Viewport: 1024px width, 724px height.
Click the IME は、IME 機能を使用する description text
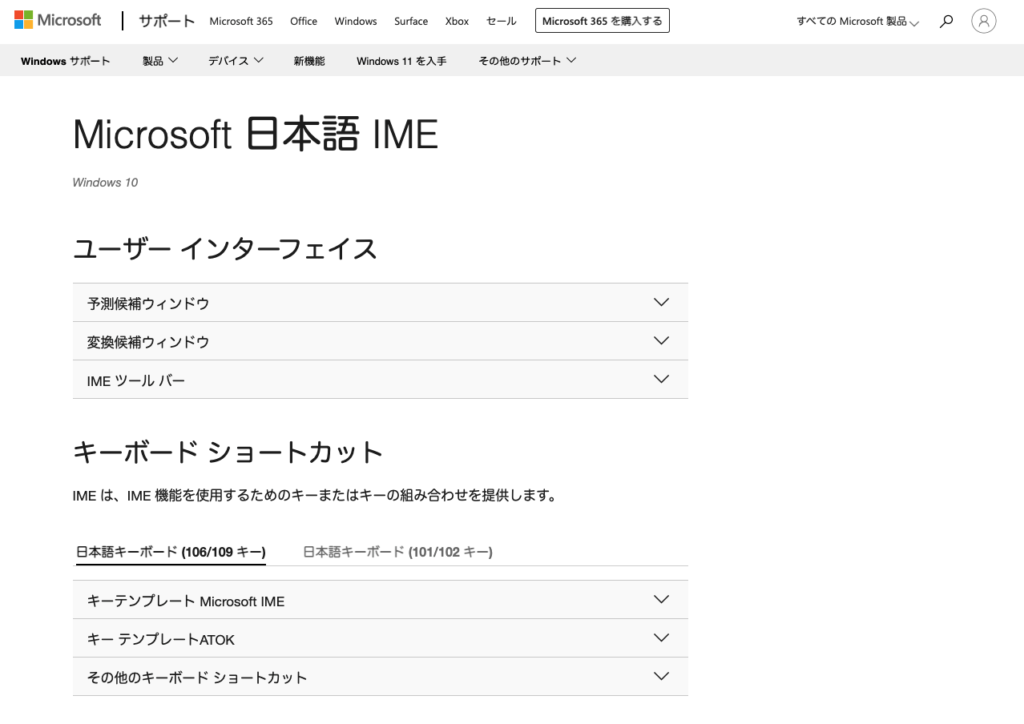click(315, 496)
